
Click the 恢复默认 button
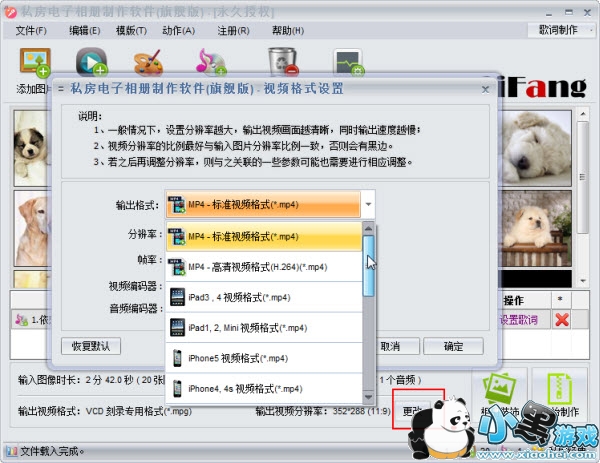(x=91, y=346)
